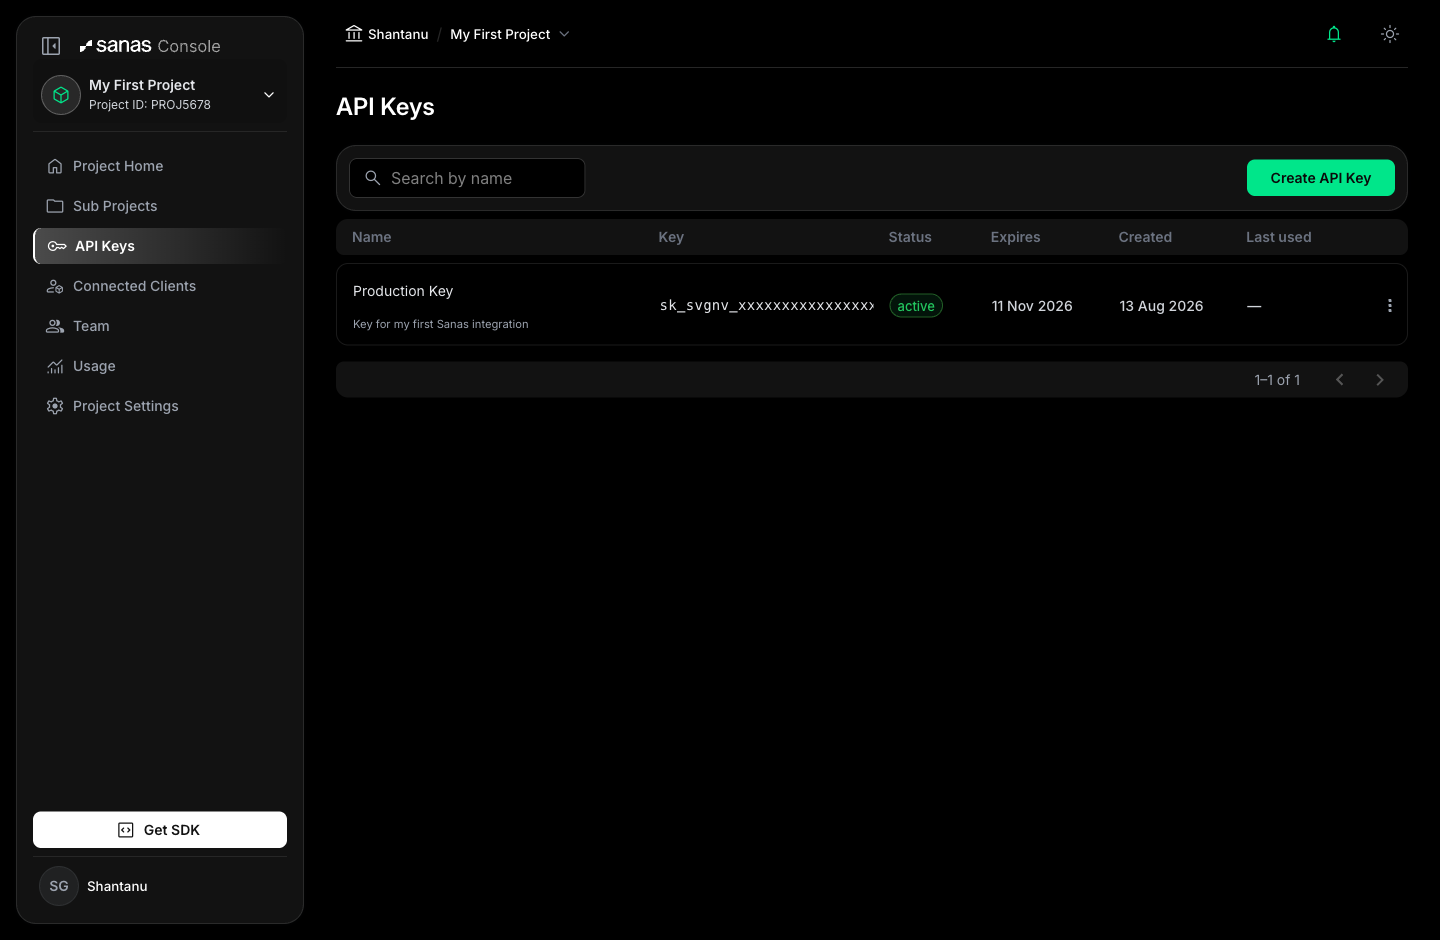Click Project ID: PROJ5678 text

pyautogui.click(x=150, y=105)
